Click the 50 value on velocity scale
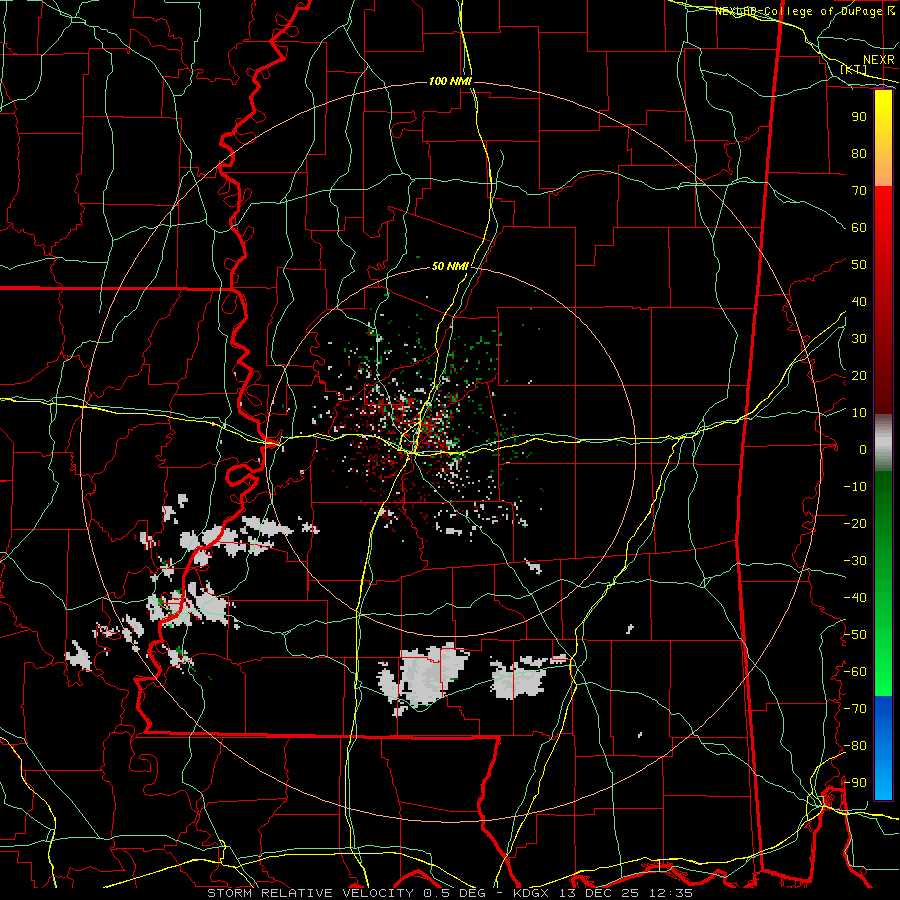The height and width of the screenshot is (900, 900). 859,265
